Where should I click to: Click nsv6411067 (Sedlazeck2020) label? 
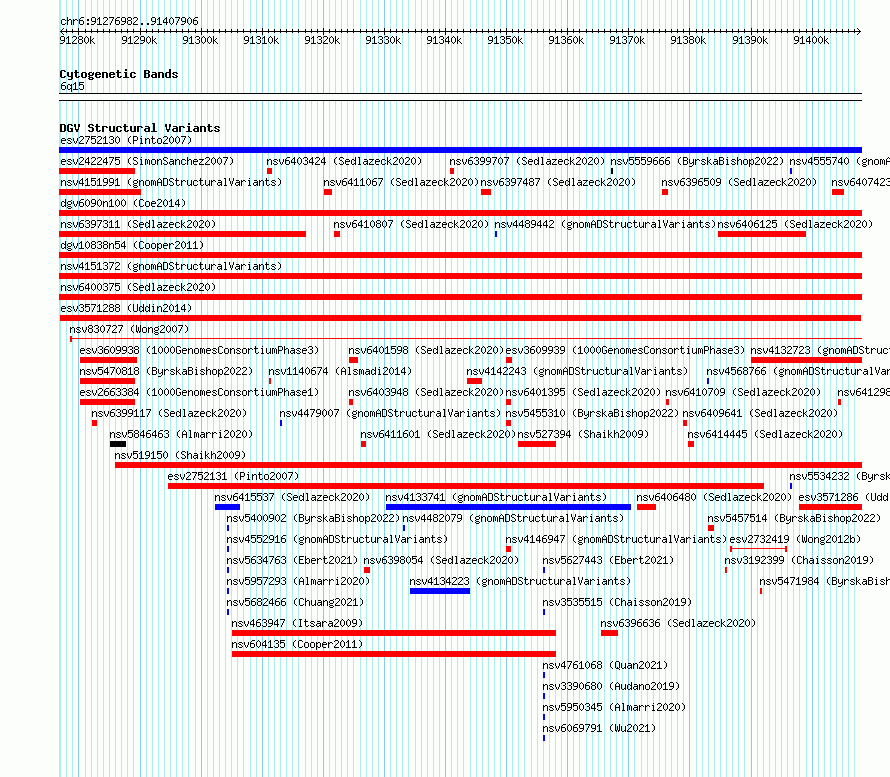pos(401,182)
